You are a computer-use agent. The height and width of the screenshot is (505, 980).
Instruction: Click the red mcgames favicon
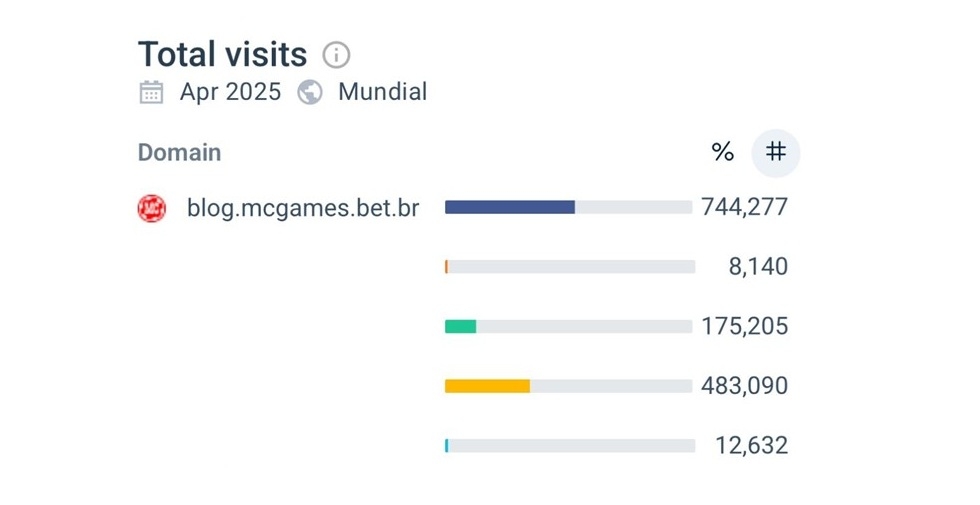pyautogui.click(x=152, y=208)
